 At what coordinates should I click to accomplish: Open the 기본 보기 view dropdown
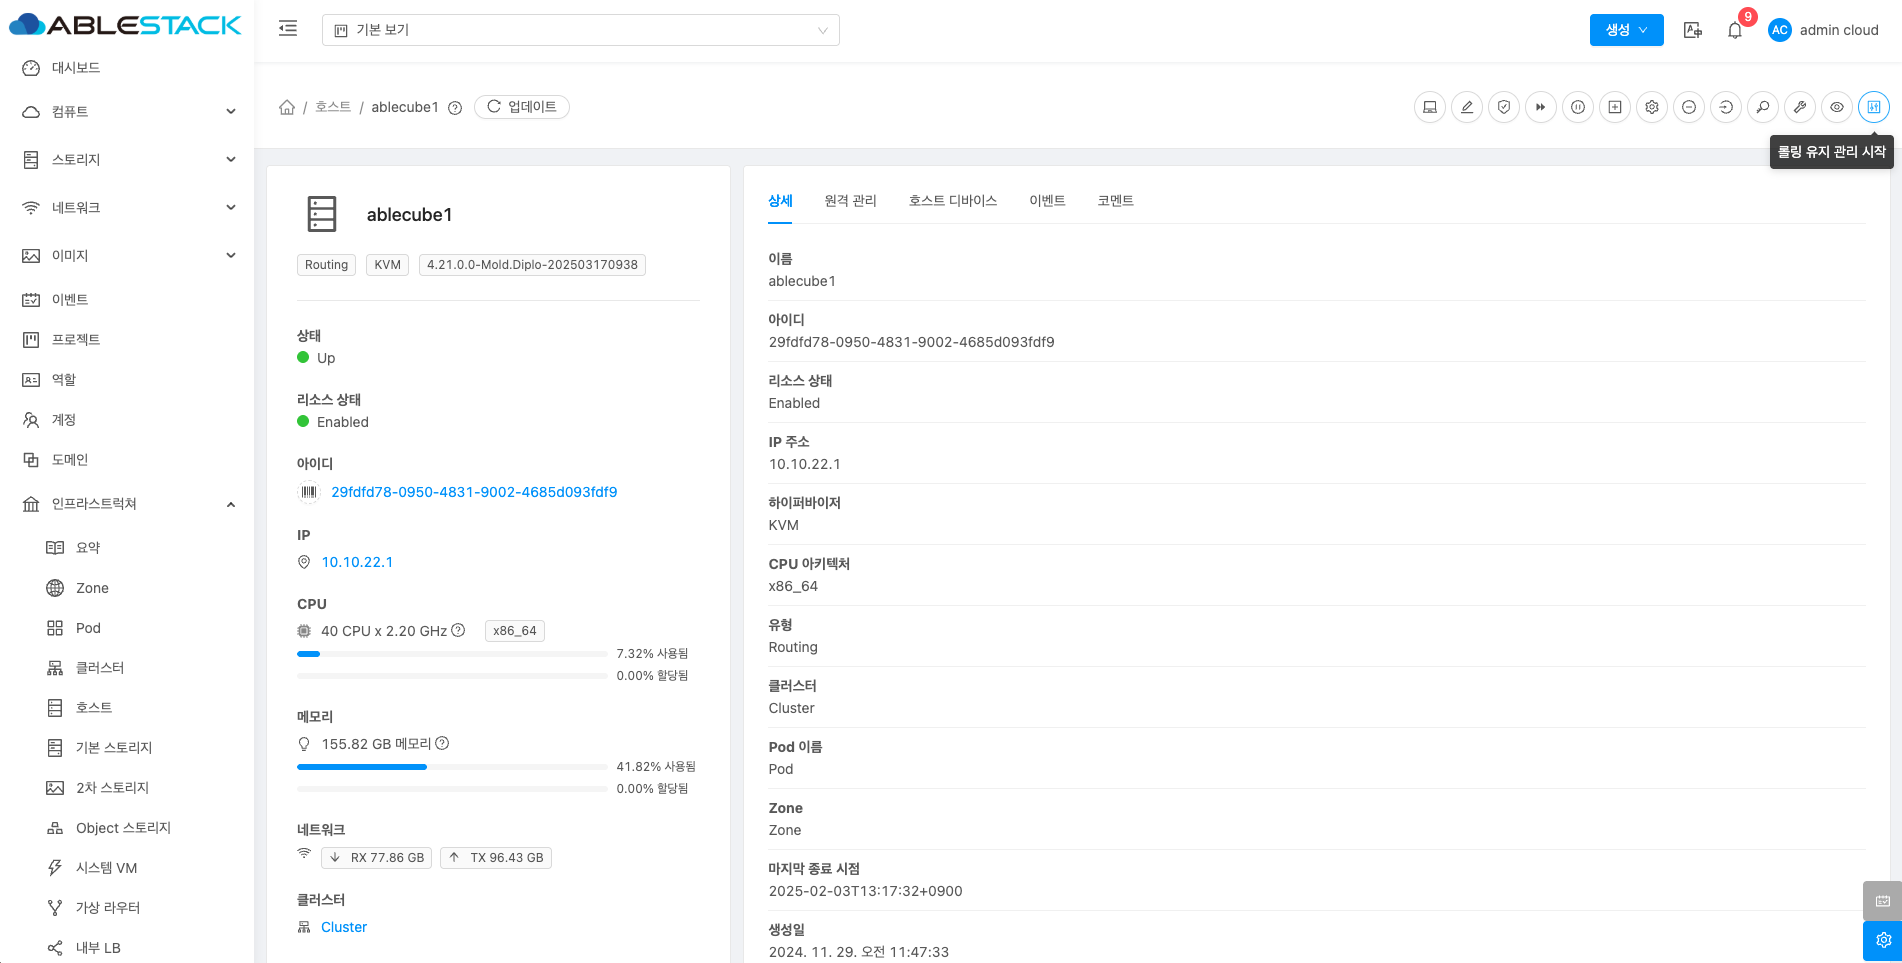pyautogui.click(x=580, y=30)
